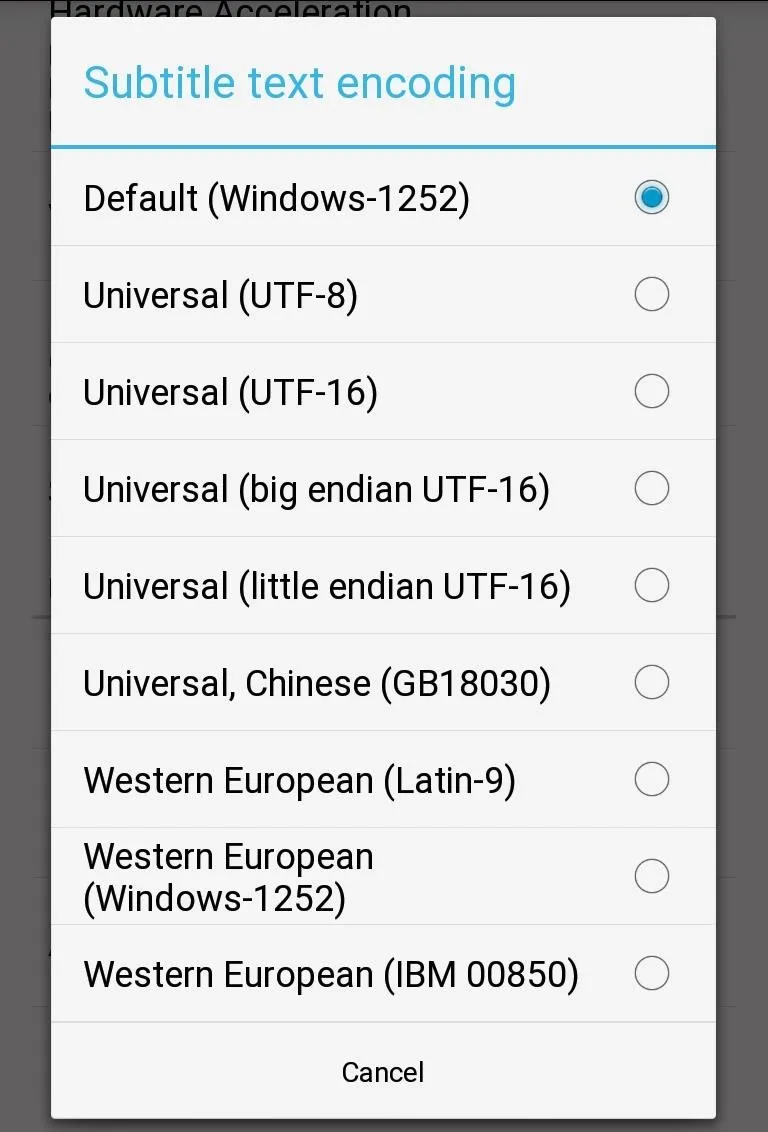The height and width of the screenshot is (1132, 768).
Task: Tap the Western European (IBM 00850) text
Action: [331, 975]
